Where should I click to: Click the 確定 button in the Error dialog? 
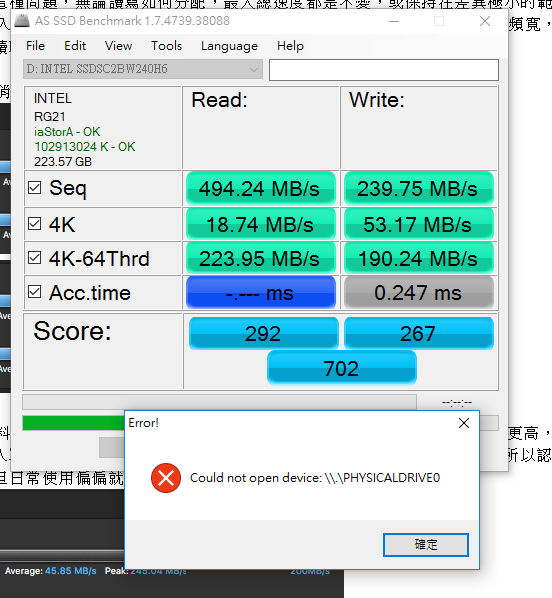[x=426, y=545]
